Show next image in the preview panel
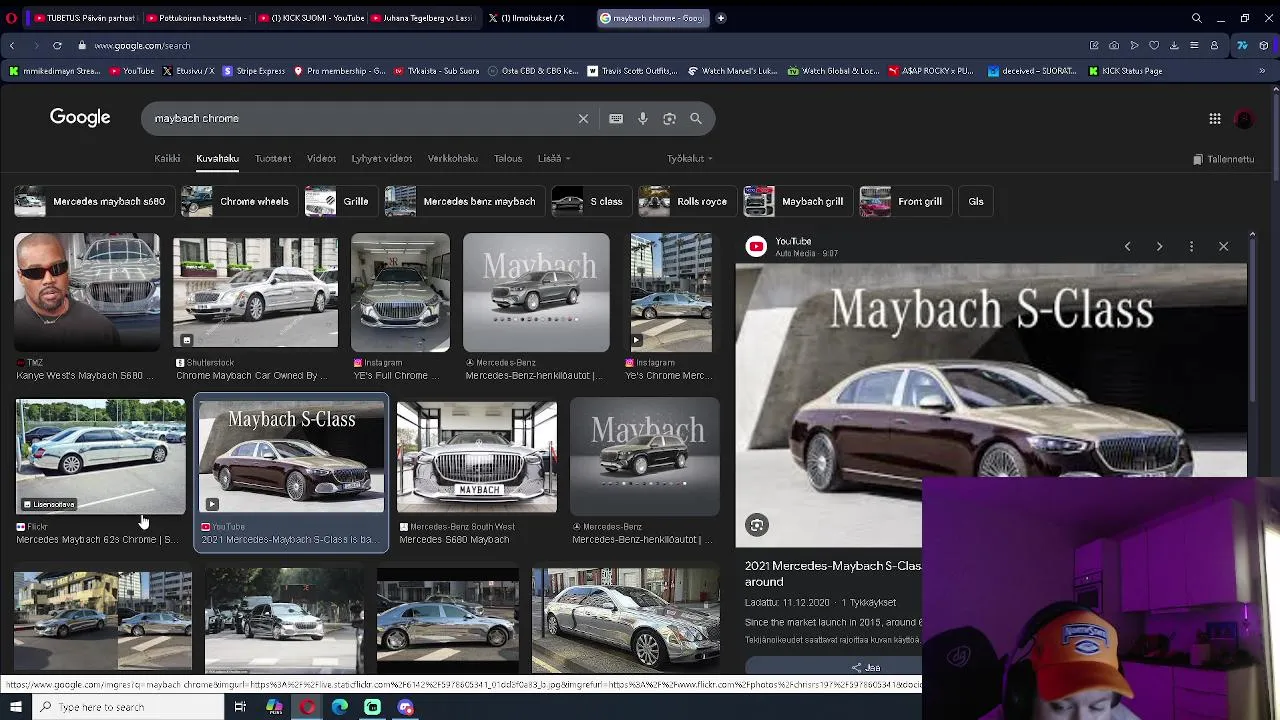This screenshot has height=720, width=1280. point(1159,246)
